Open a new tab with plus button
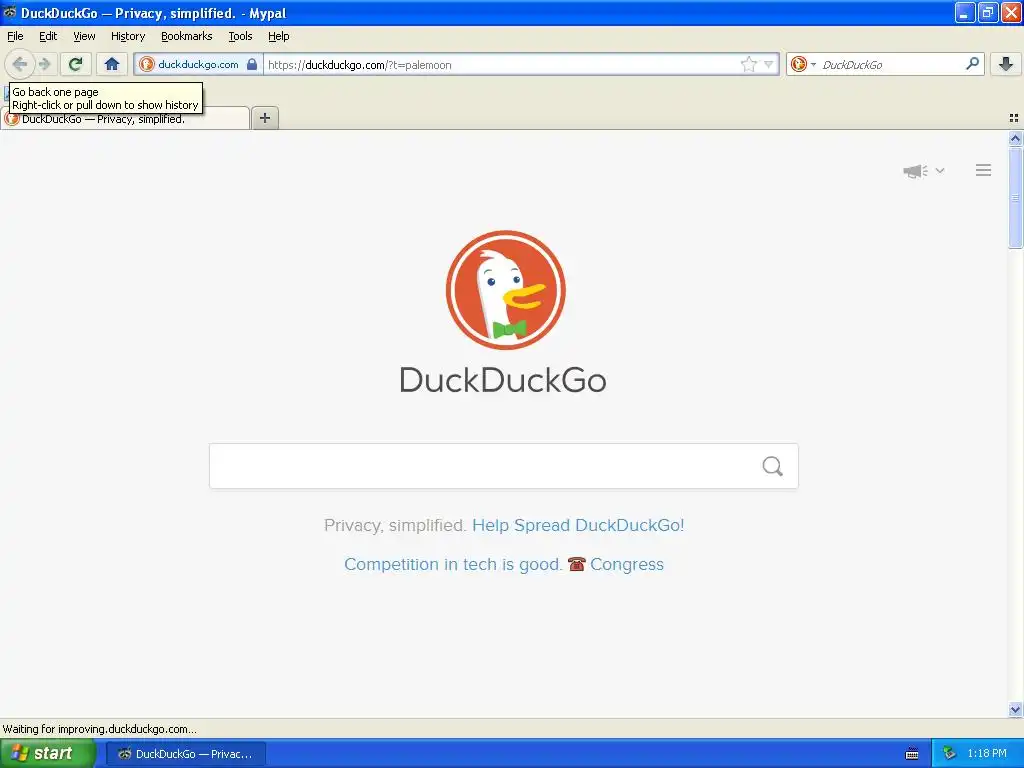 tap(264, 118)
